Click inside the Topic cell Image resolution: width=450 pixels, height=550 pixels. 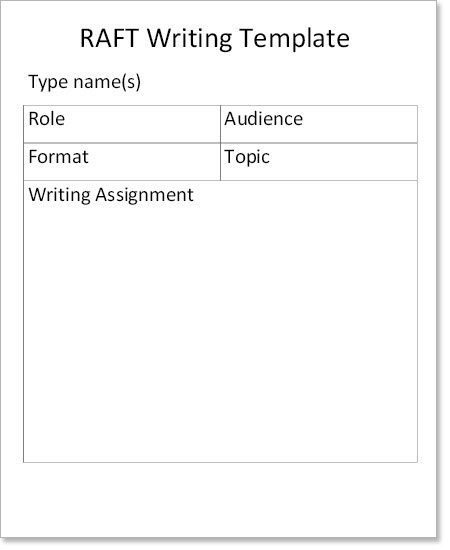319,162
